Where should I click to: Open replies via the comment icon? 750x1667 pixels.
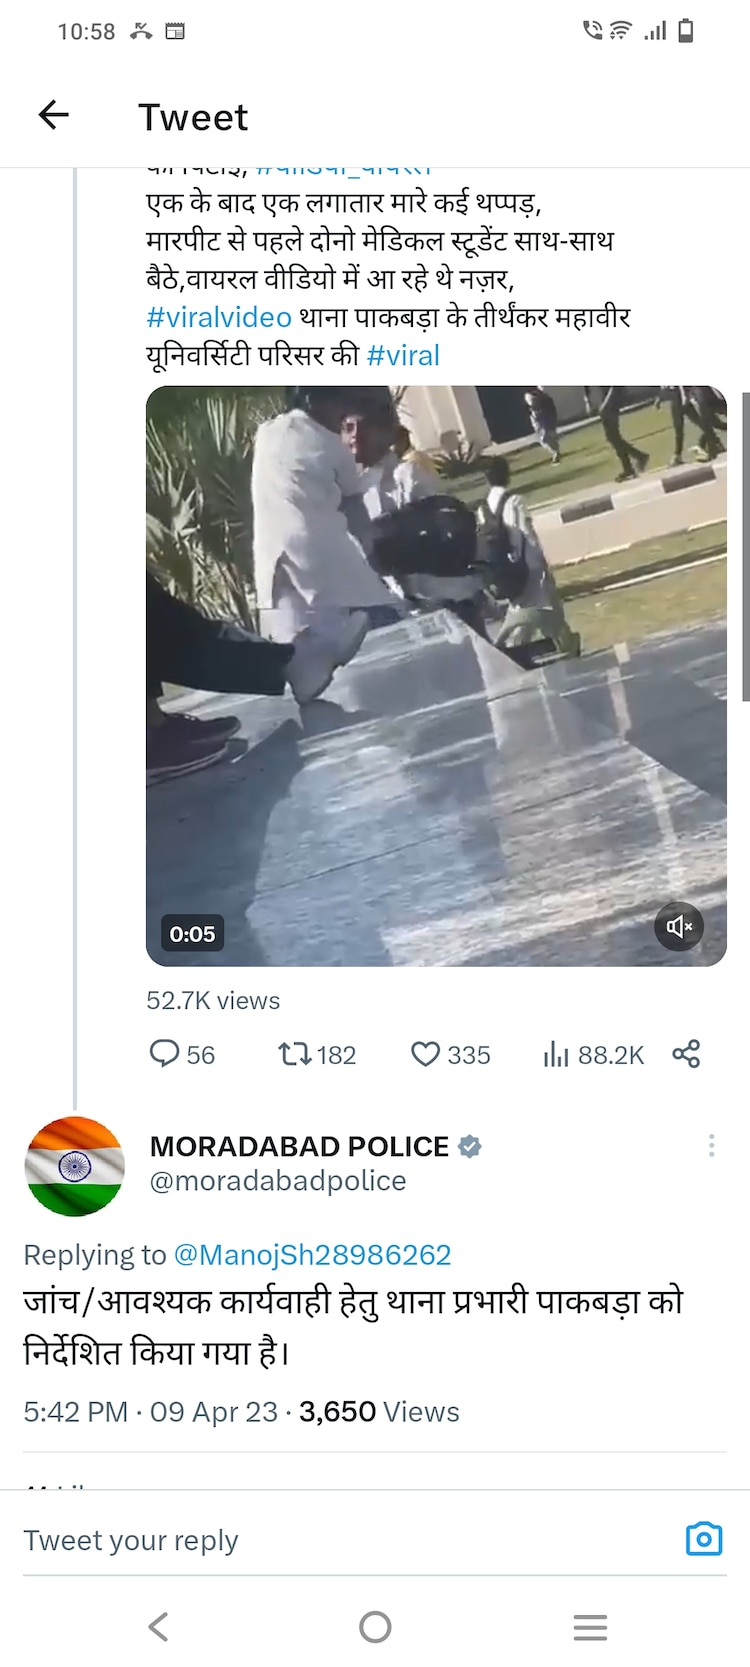tap(164, 1054)
